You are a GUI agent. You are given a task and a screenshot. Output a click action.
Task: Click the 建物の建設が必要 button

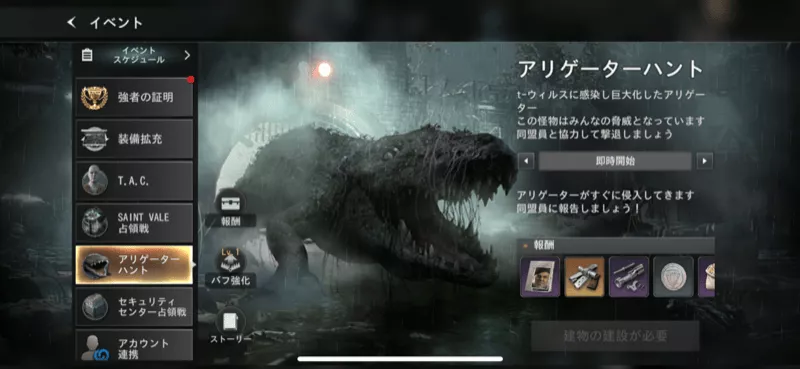(x=615, y=336)
